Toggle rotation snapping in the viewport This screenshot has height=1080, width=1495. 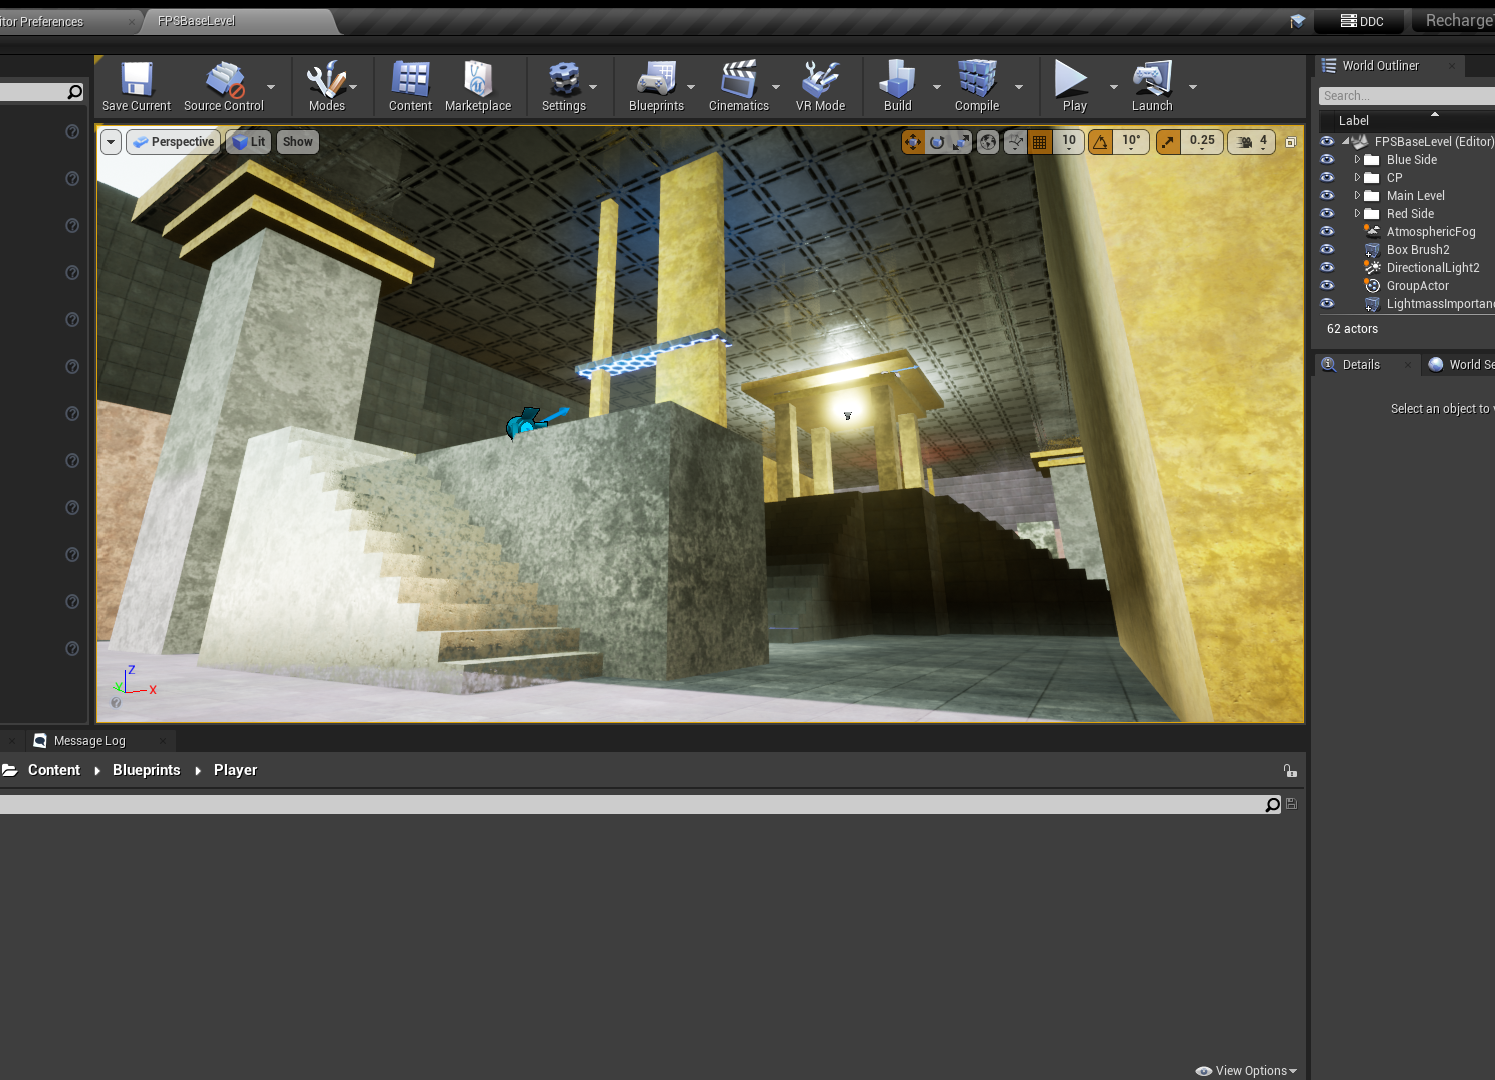(1100, 142)
